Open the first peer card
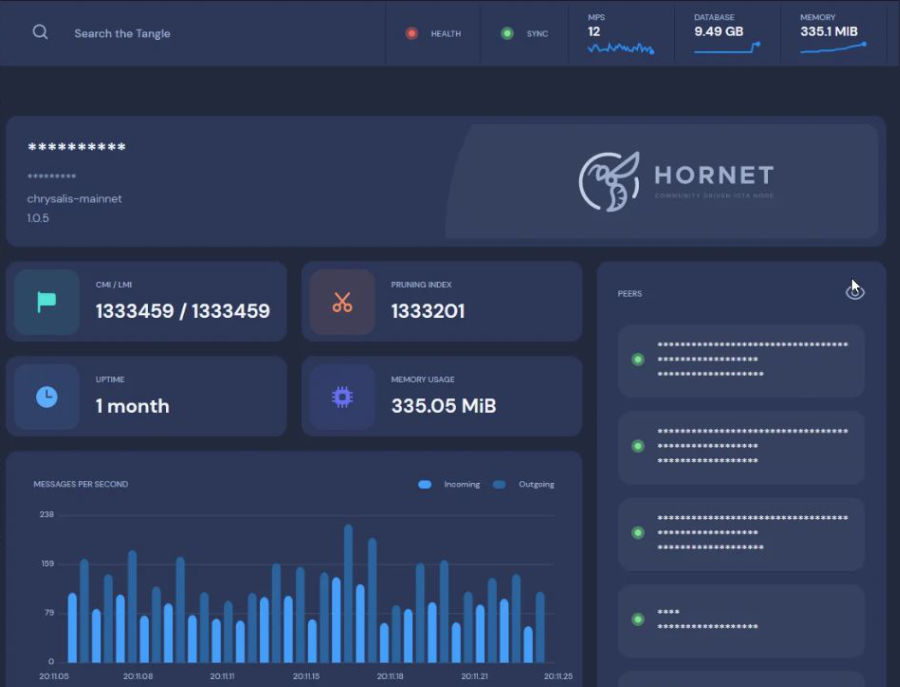Viewport: 900px width, 687px height. [741, 360]
